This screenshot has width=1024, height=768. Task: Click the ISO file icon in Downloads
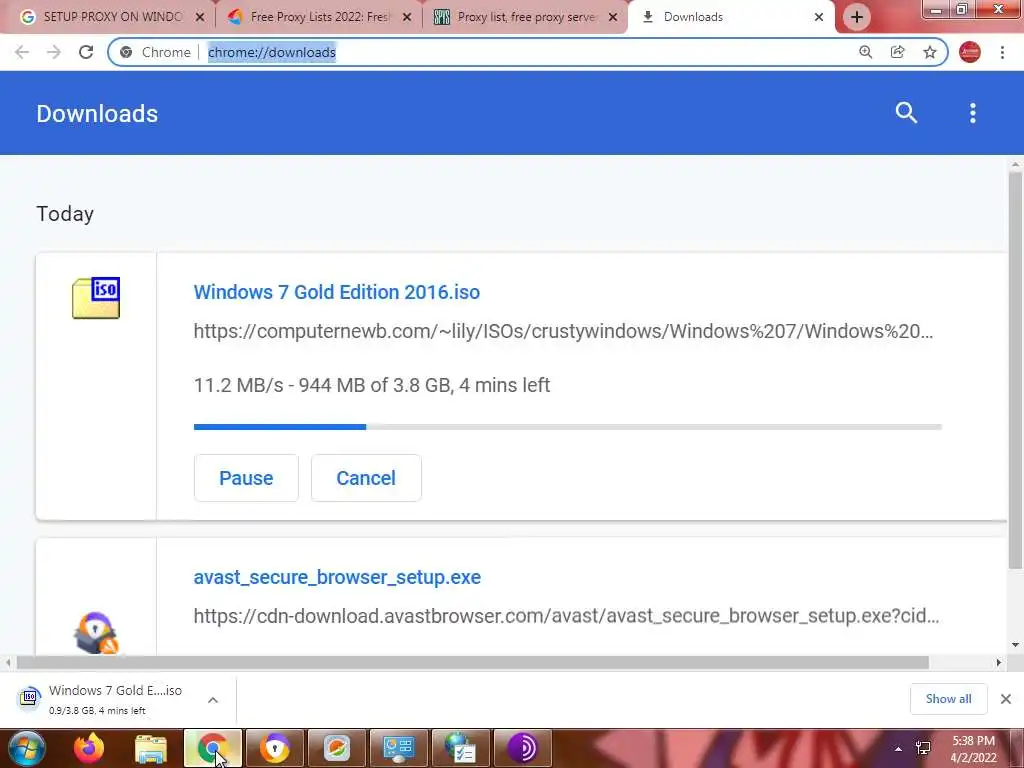[x=96, y=298]
